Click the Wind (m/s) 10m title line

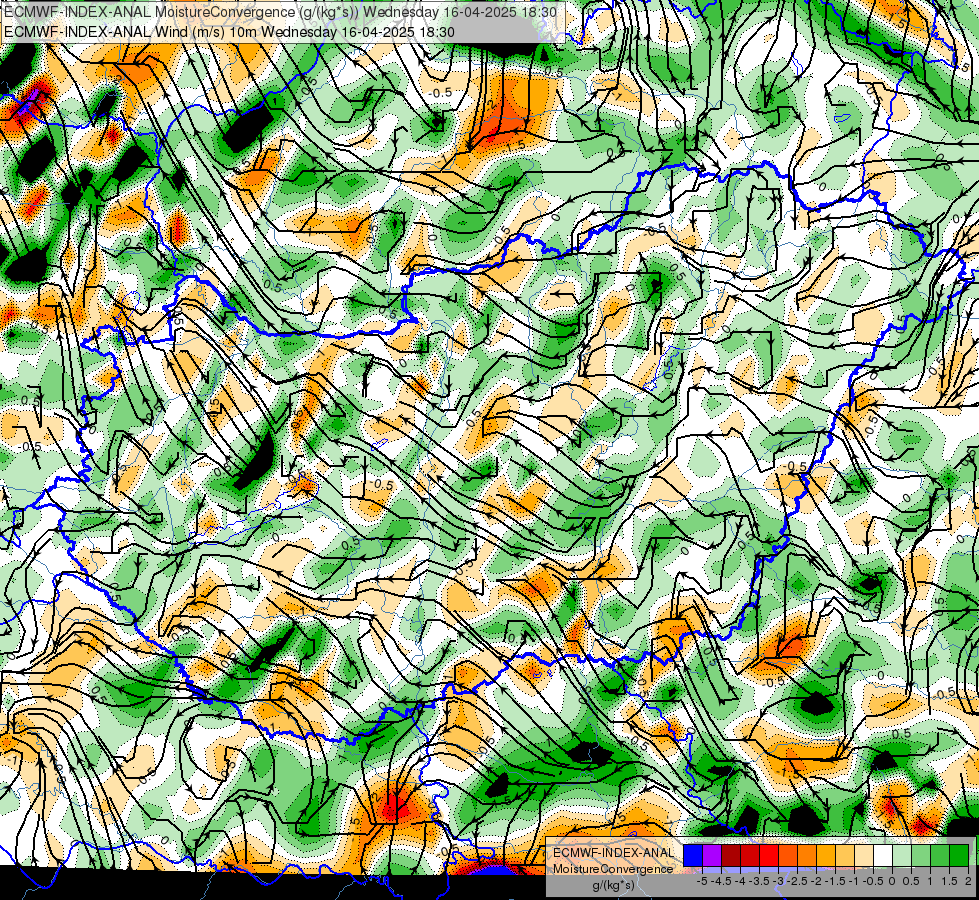coord(229,32)
